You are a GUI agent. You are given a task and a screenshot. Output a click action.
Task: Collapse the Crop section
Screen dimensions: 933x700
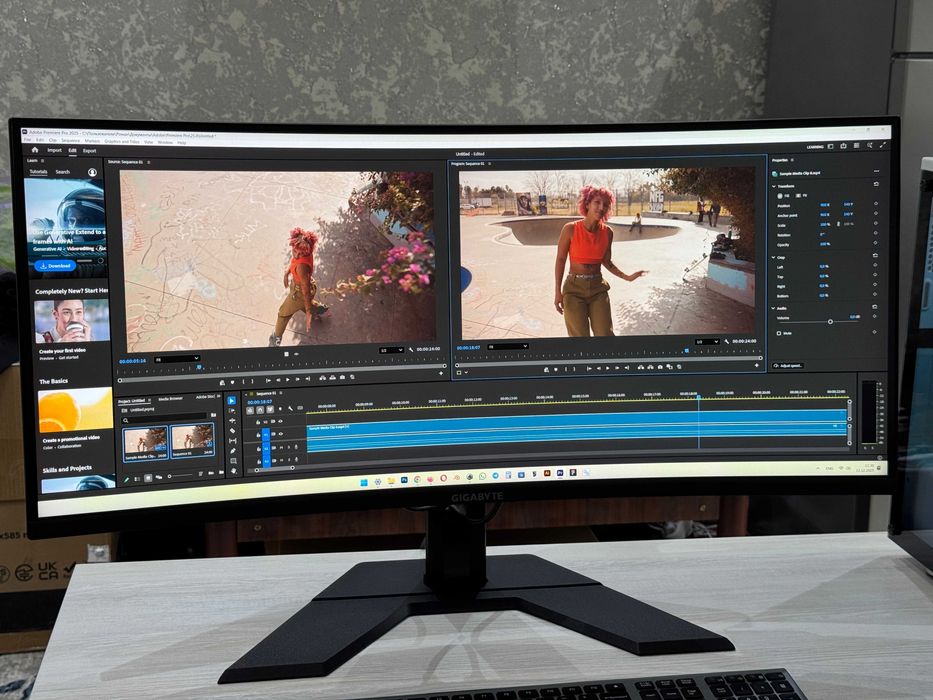(x=774, y=258)
